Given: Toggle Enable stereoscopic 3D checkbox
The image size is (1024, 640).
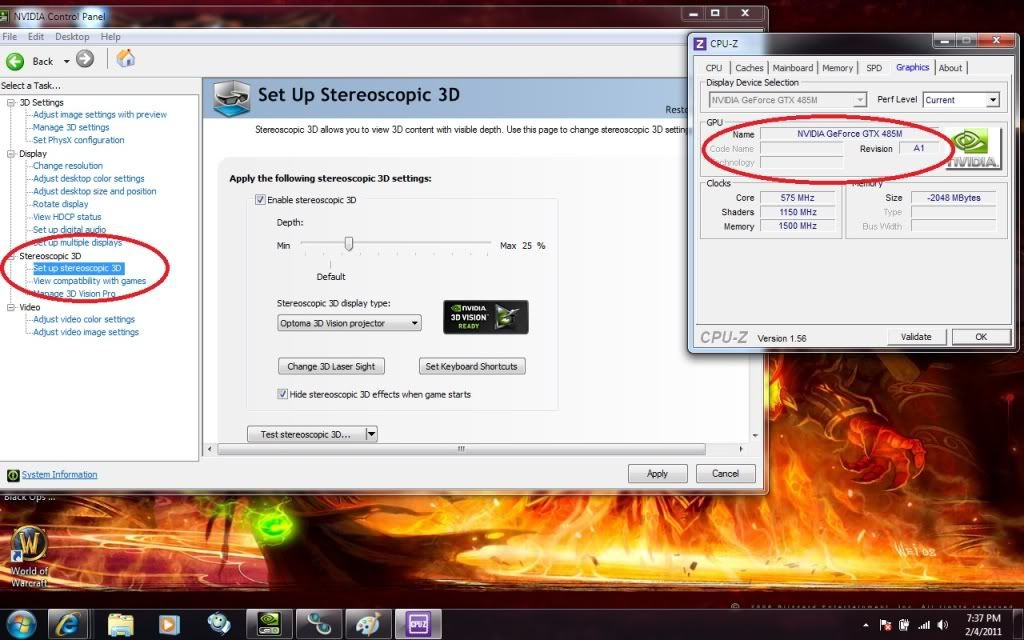Looking at the screenshot, I should pos(260,200).
